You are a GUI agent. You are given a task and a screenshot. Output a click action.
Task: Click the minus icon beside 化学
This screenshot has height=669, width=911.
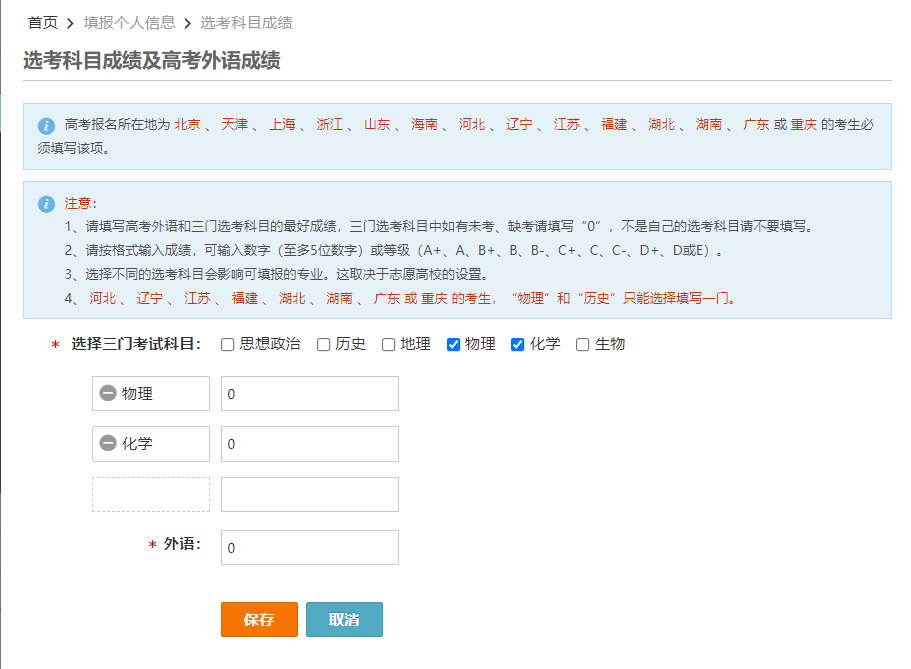pyautogui.click(x=108, y=444)
